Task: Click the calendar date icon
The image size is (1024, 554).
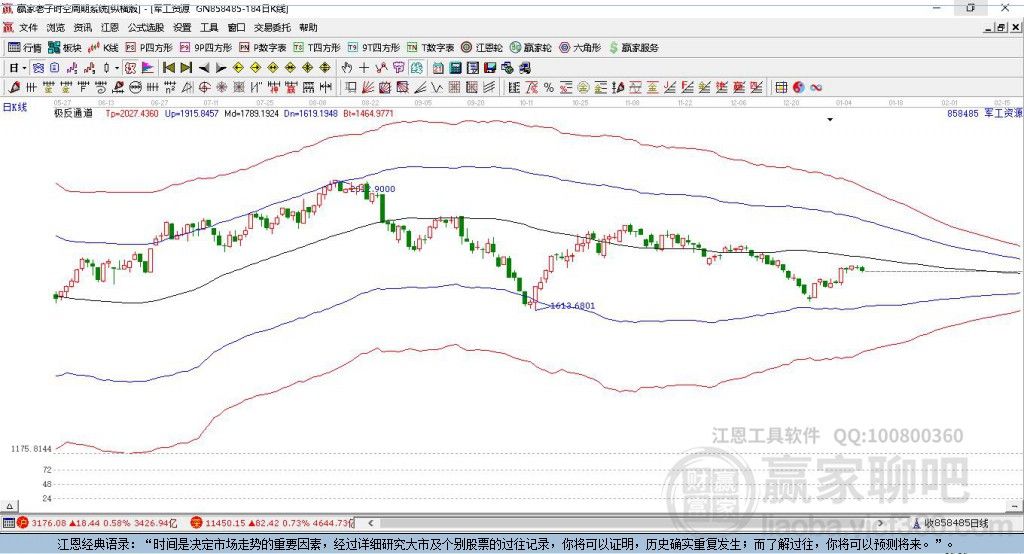Action: pyautogui.click(x=438, y=68)
